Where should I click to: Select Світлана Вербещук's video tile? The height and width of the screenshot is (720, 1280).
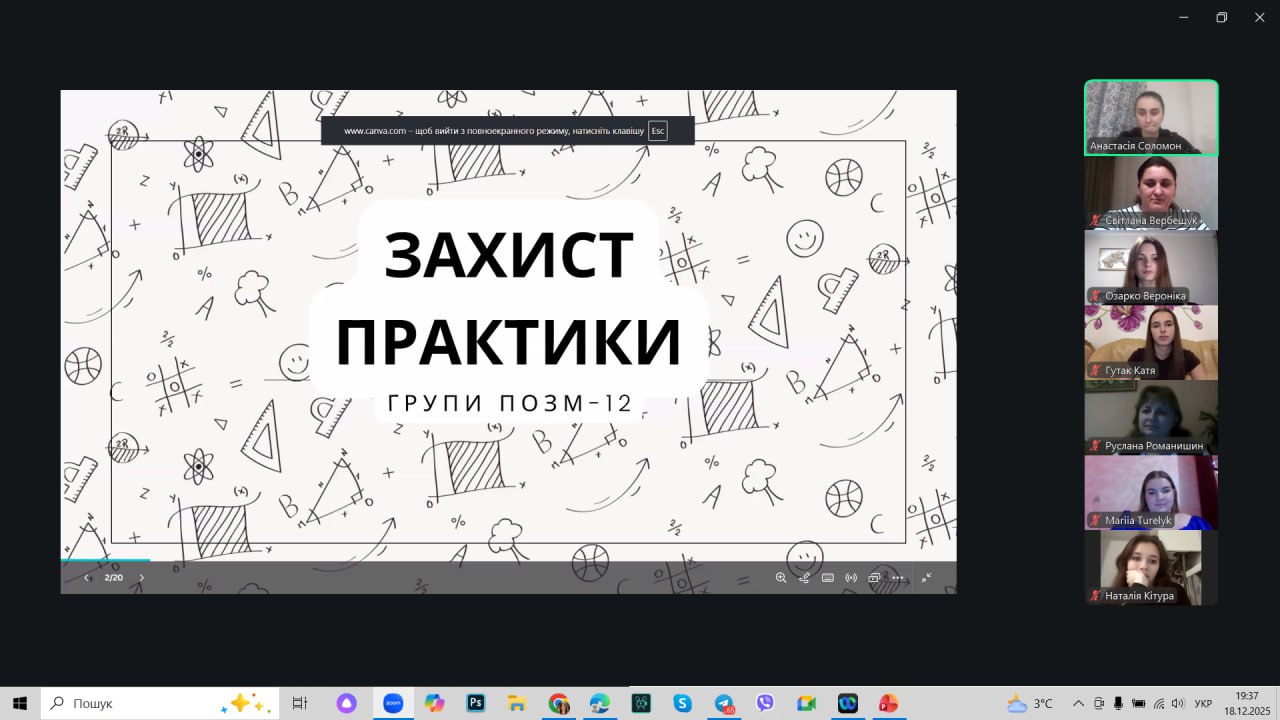tap(1151, 192)
